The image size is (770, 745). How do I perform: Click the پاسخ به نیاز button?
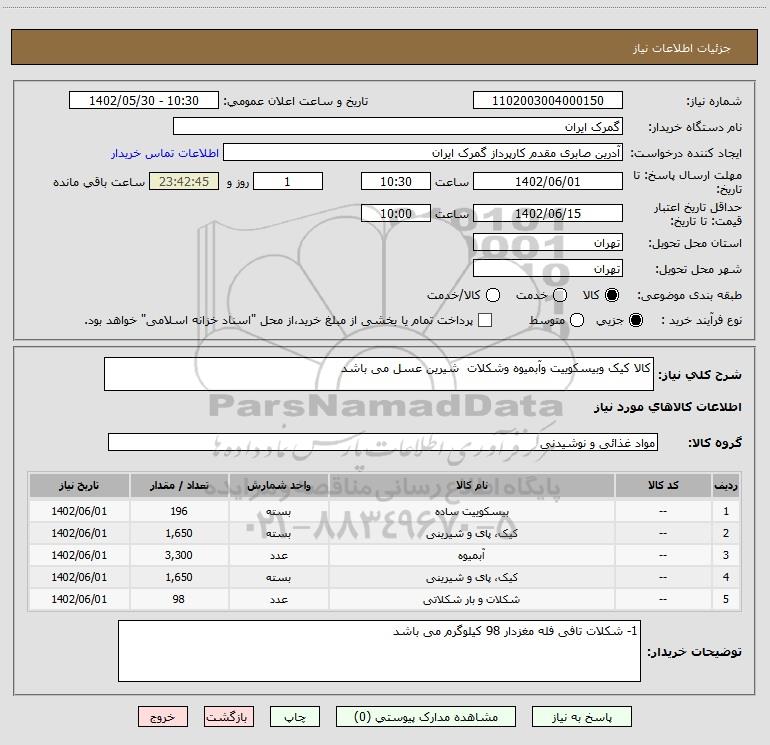point(582,717)
